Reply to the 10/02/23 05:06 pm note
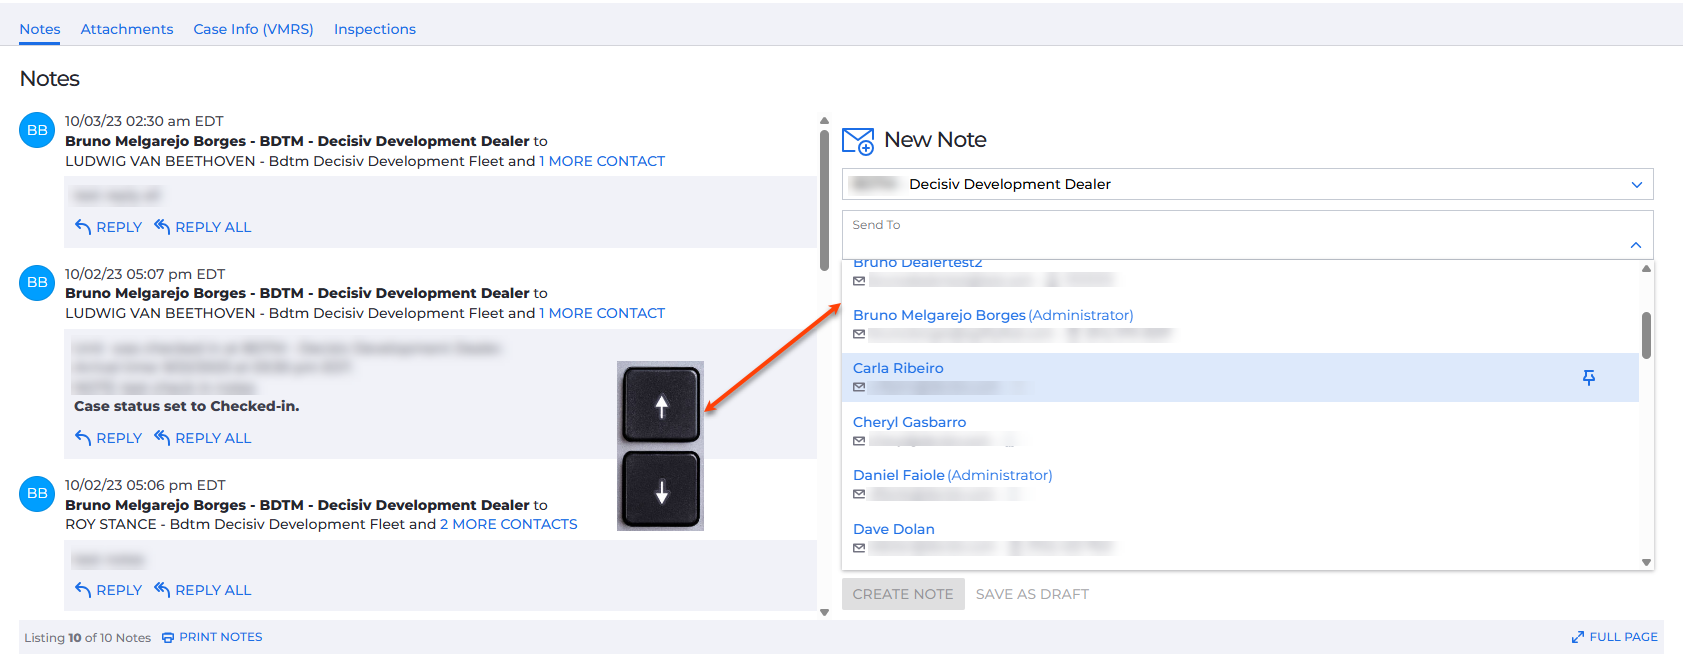The image size is (1683, 670). click(108, 590)
